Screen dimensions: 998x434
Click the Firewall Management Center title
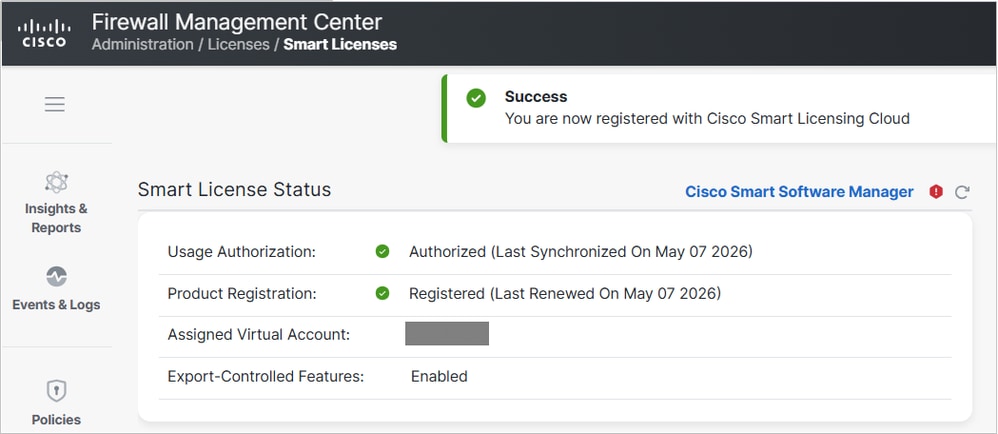[237, 22]
